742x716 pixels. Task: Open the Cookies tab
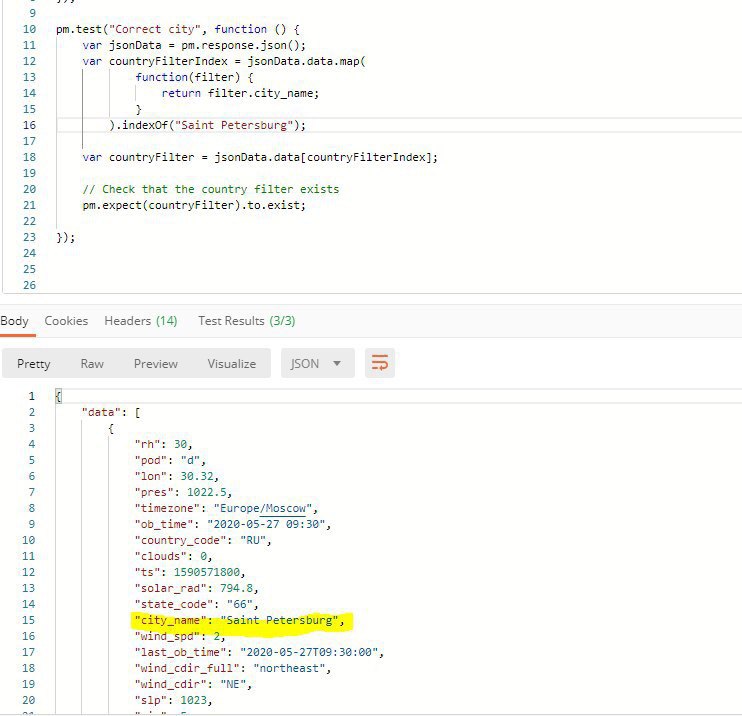pyautogui.click(x=66, y=321)
